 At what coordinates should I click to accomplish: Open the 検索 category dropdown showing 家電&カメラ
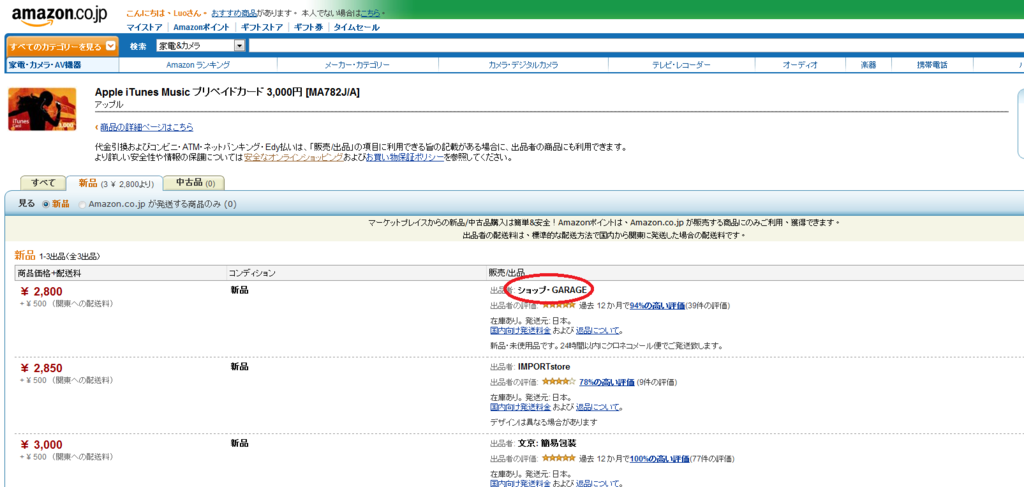tap(200, 46)
